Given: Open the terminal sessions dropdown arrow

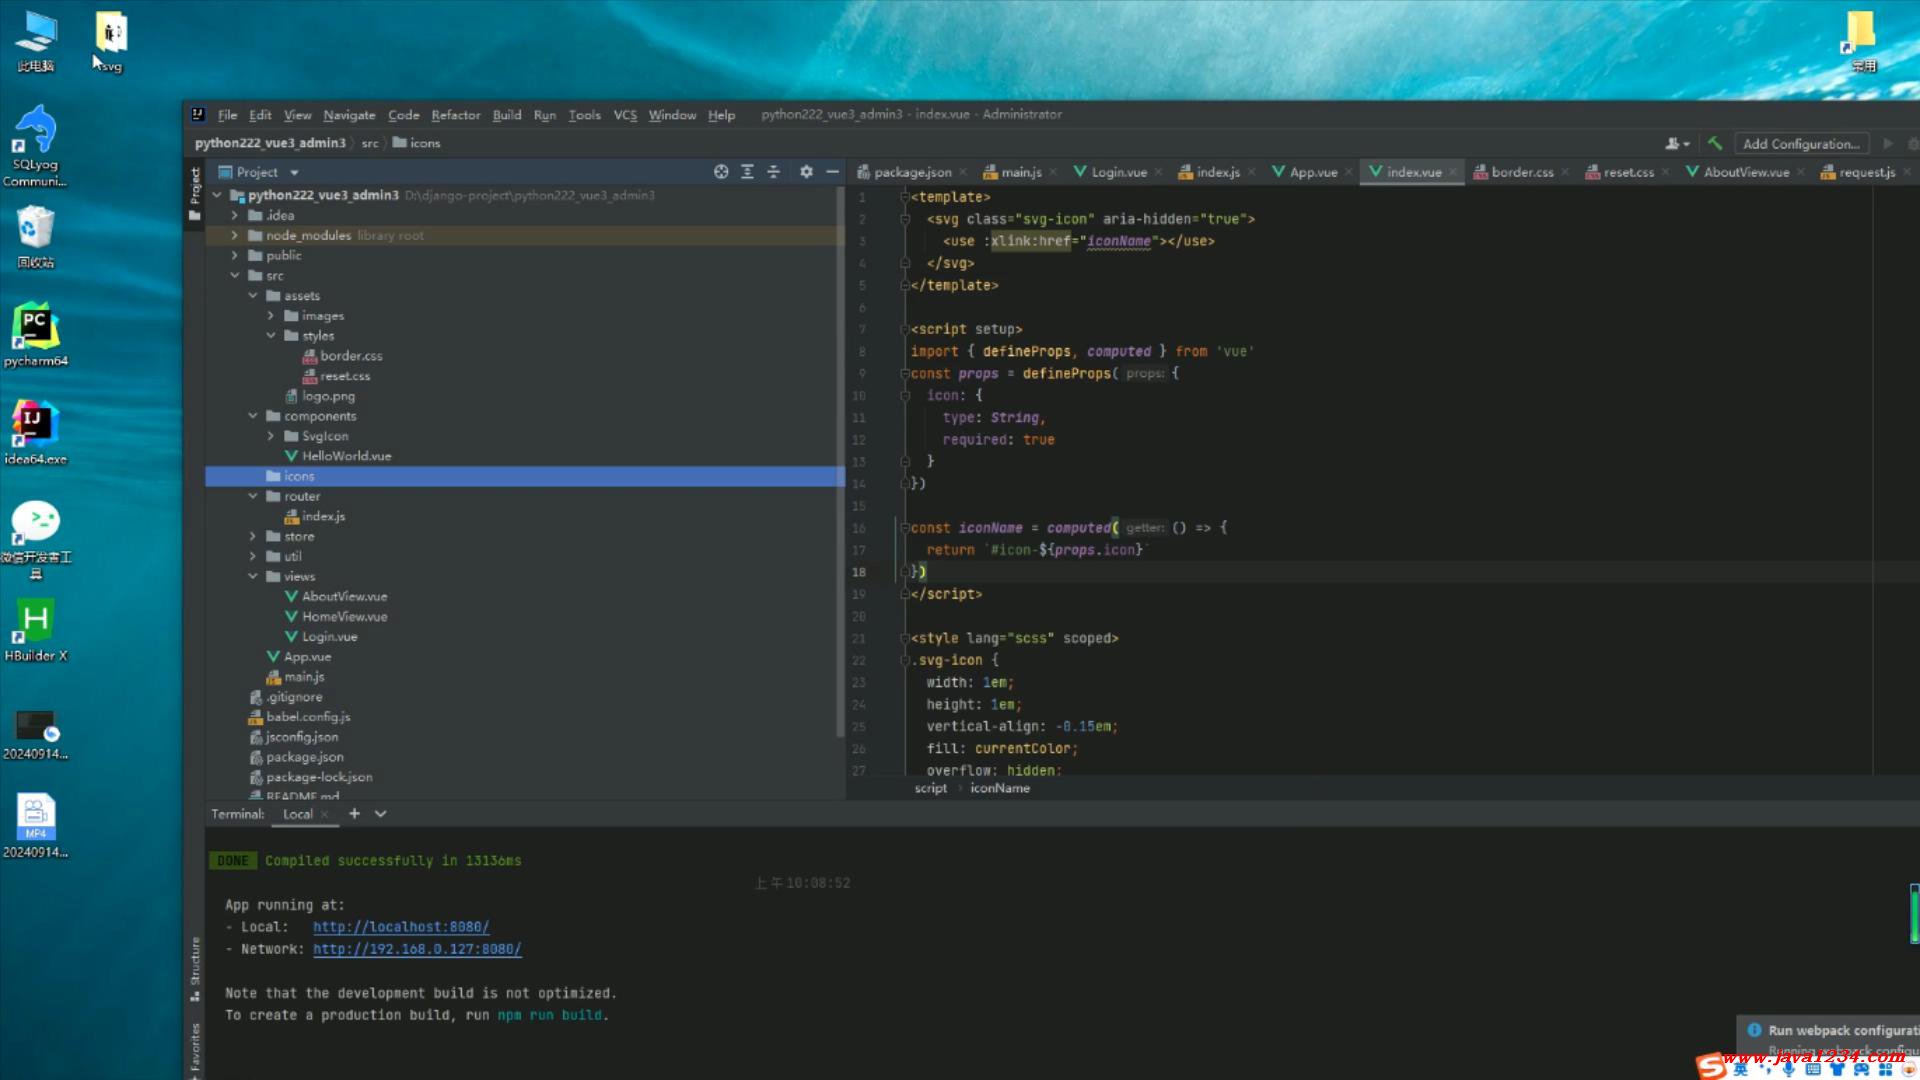Looking at the screenshot, I should [x=380, y=814].
